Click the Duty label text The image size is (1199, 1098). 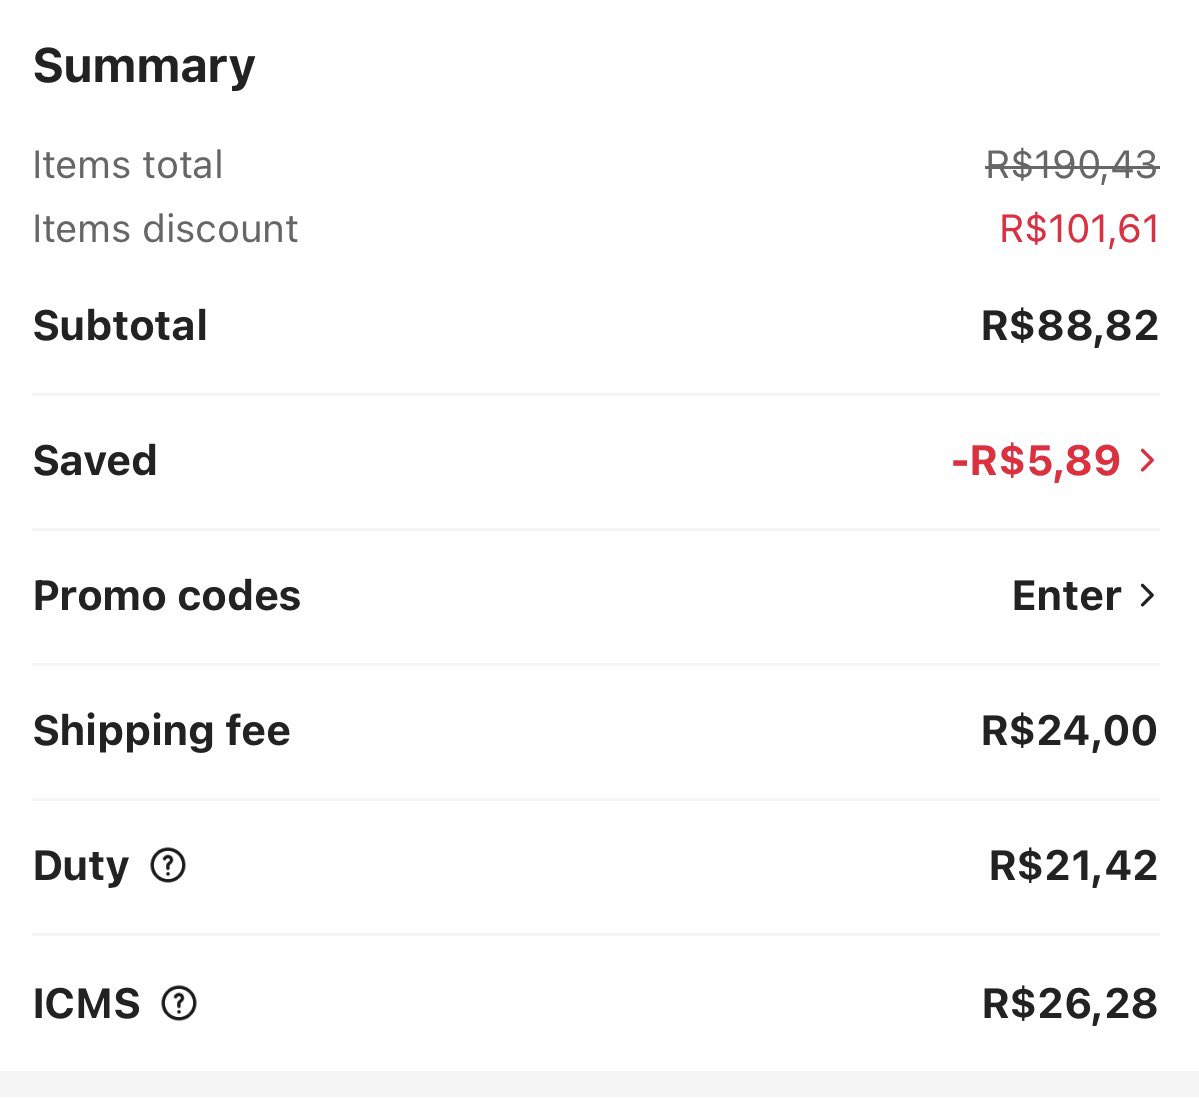point(81,866)
